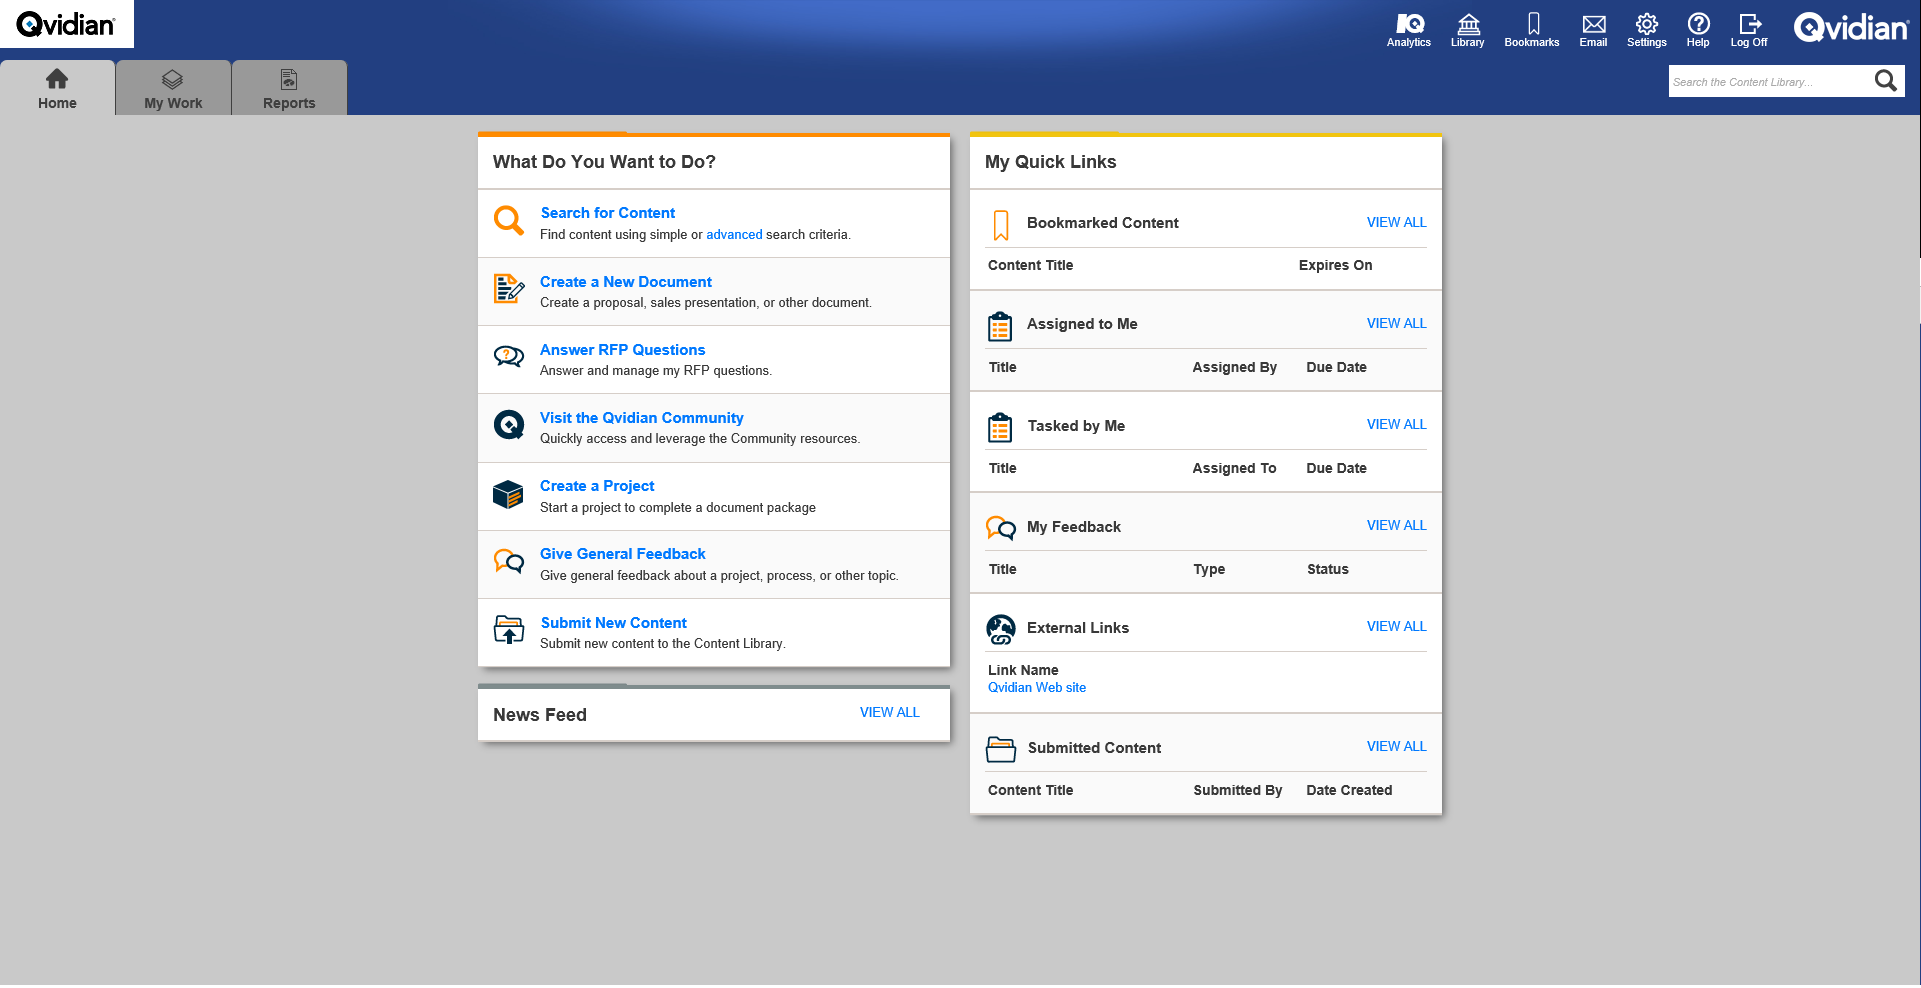Click the Tasked by Me clipboard icon

(x=1000, y=427)
